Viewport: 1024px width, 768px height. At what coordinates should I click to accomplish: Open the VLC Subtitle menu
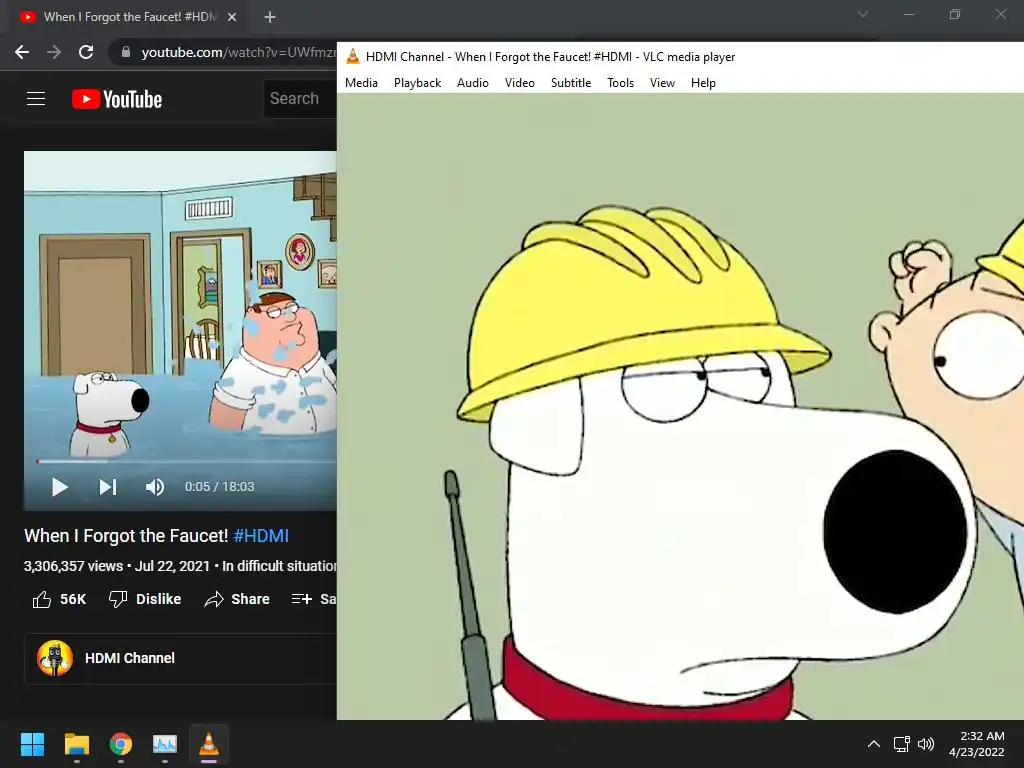pyautogui.click(x=571, y=83)
